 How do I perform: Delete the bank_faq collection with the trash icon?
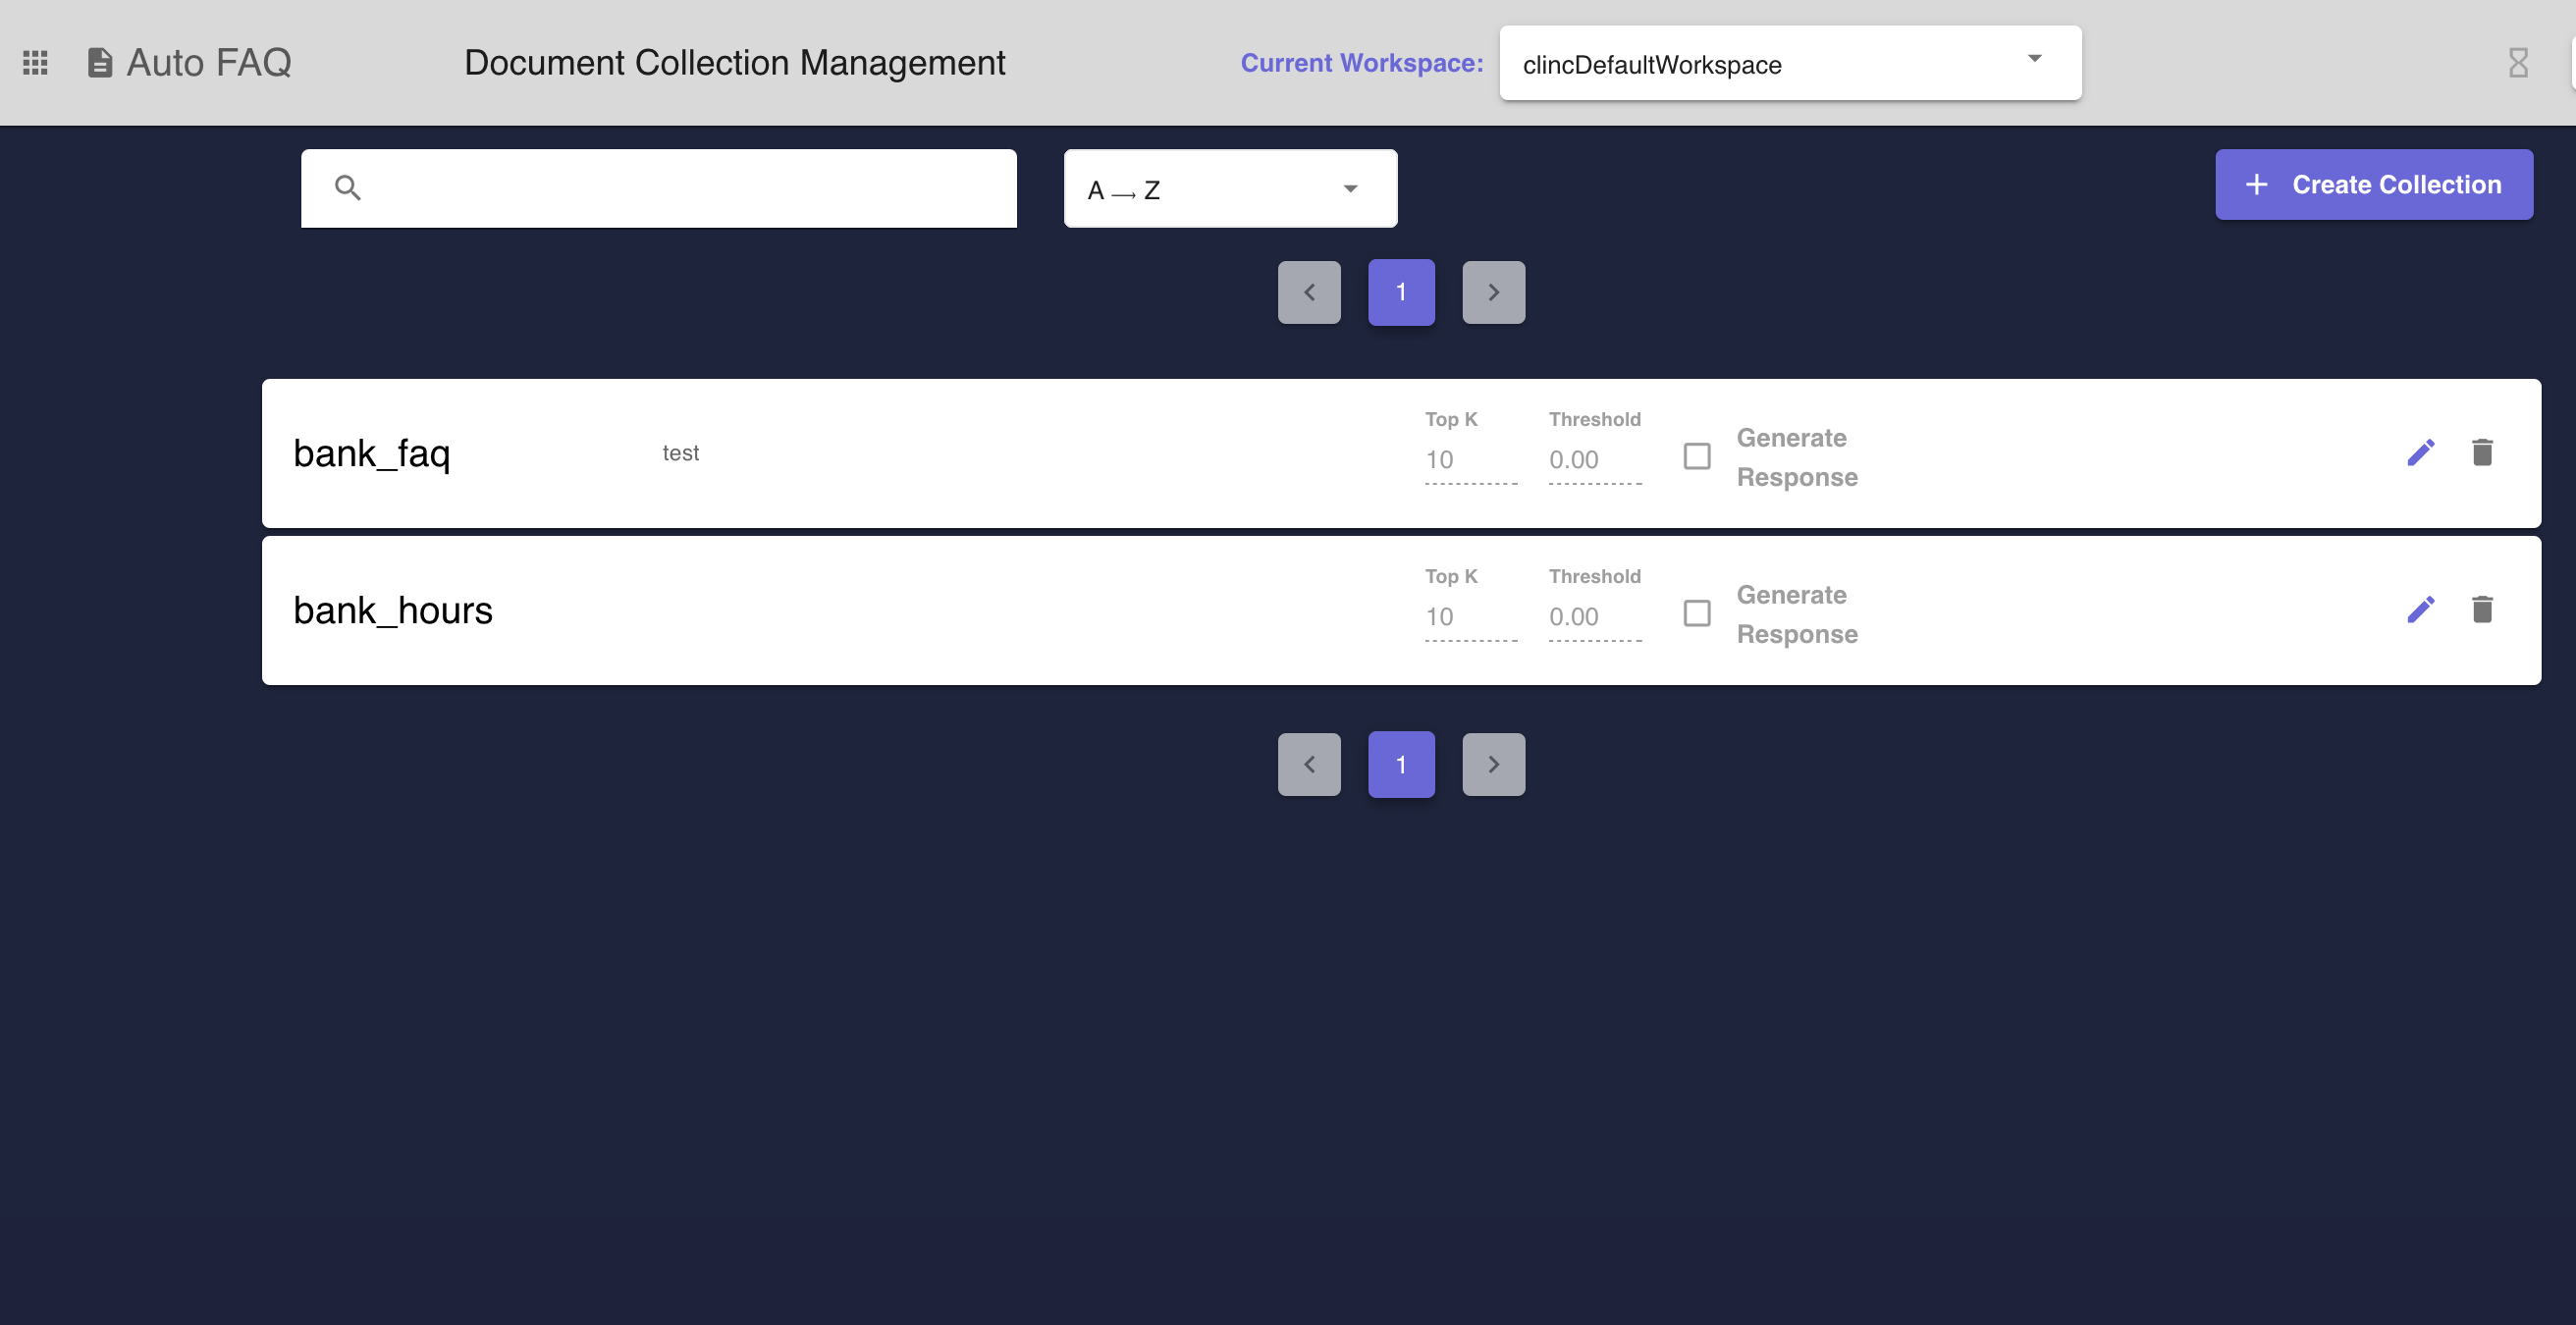(2482, 453)
